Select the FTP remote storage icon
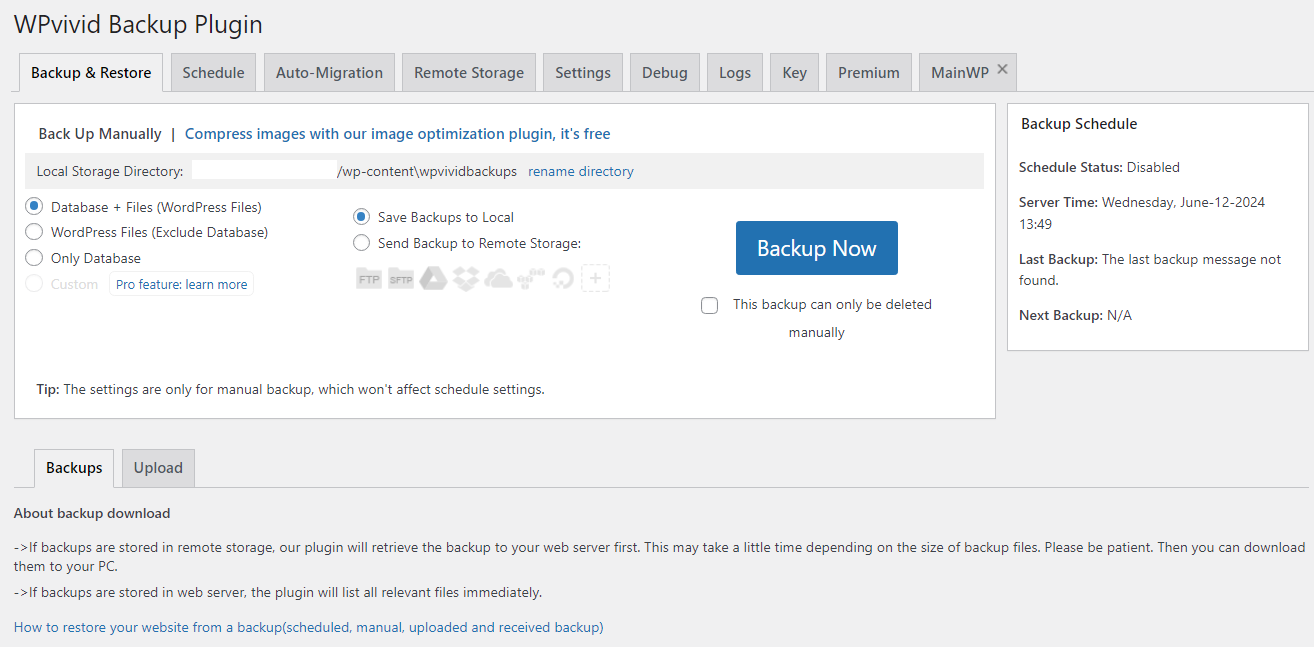The image size is (1314, 647). pyautogui.click(x=369, y=279)
